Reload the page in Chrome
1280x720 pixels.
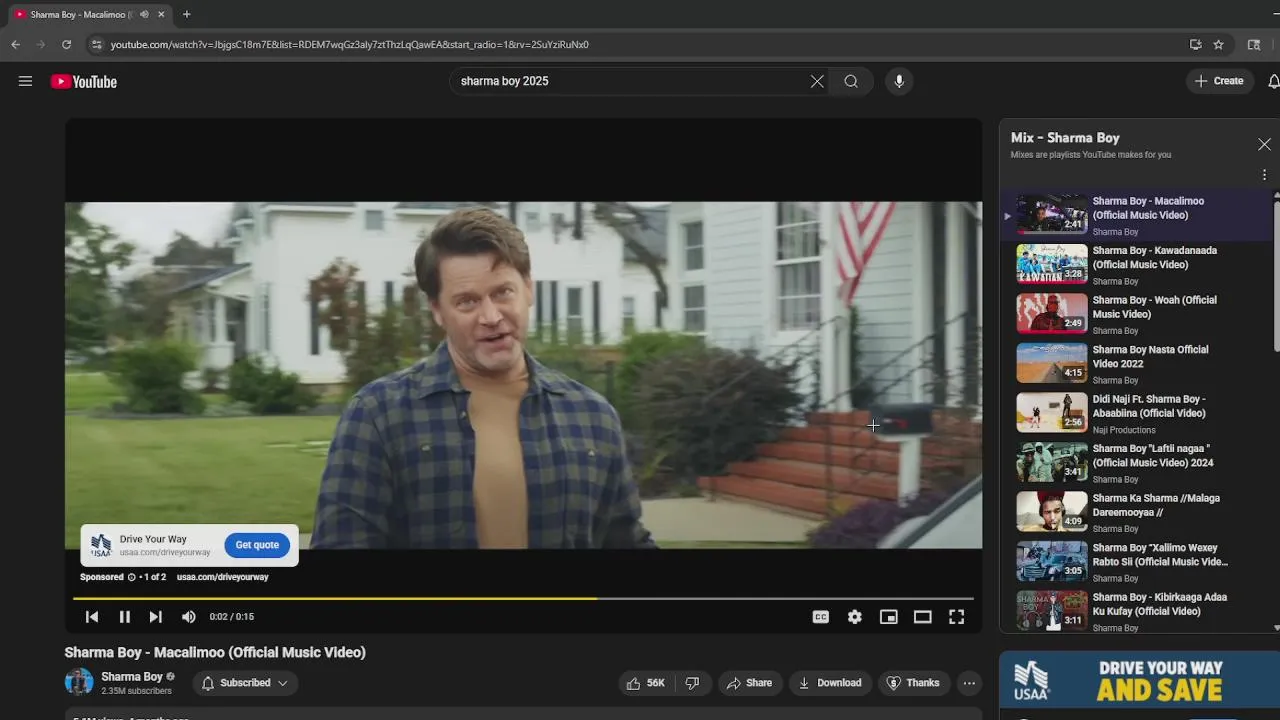66,44
